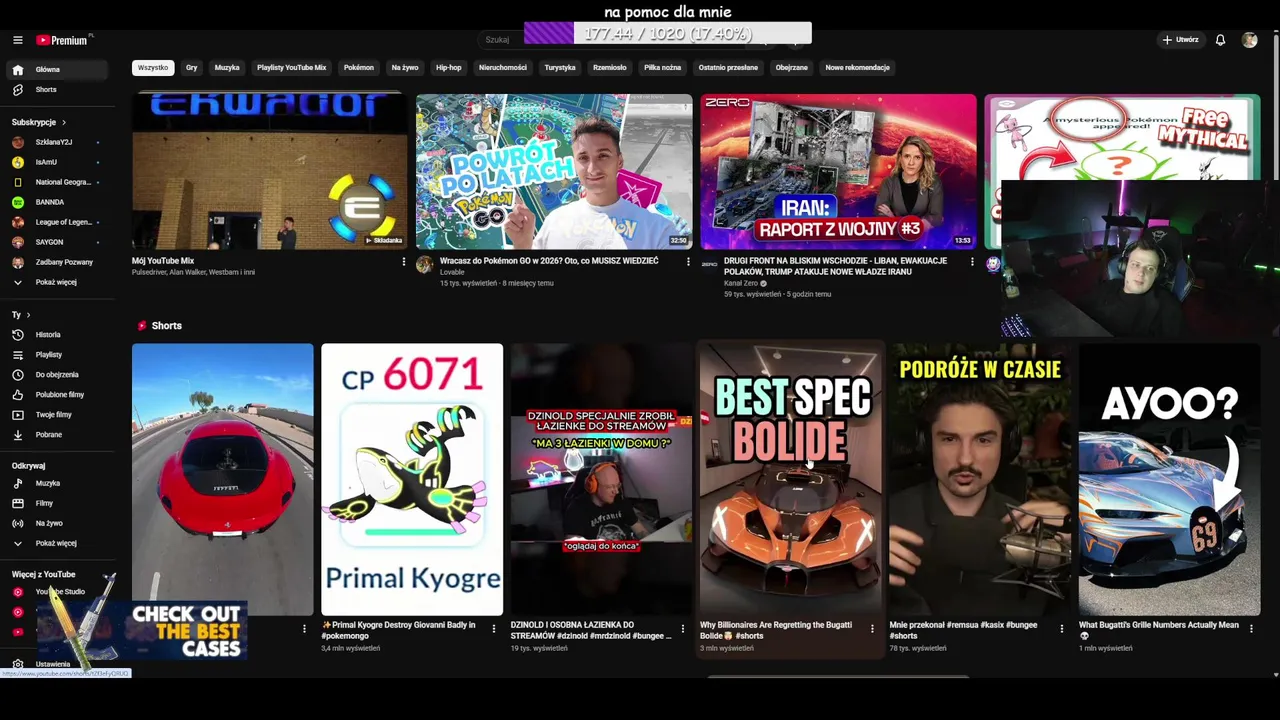The width and height of the screenshot is (1280, 720).
Task: Open options for Drugi front video
Action: tap(972, 262)
